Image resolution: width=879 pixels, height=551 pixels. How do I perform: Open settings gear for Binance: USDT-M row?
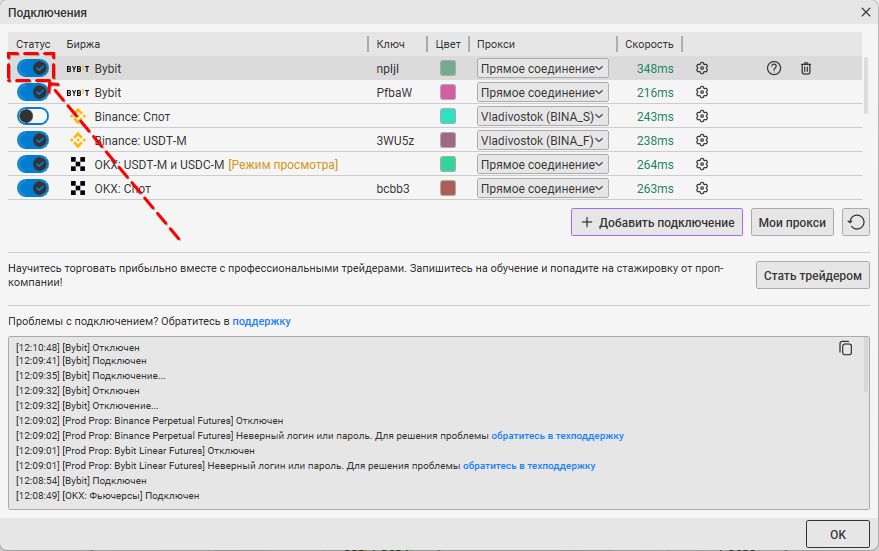[x=702, y=140]
